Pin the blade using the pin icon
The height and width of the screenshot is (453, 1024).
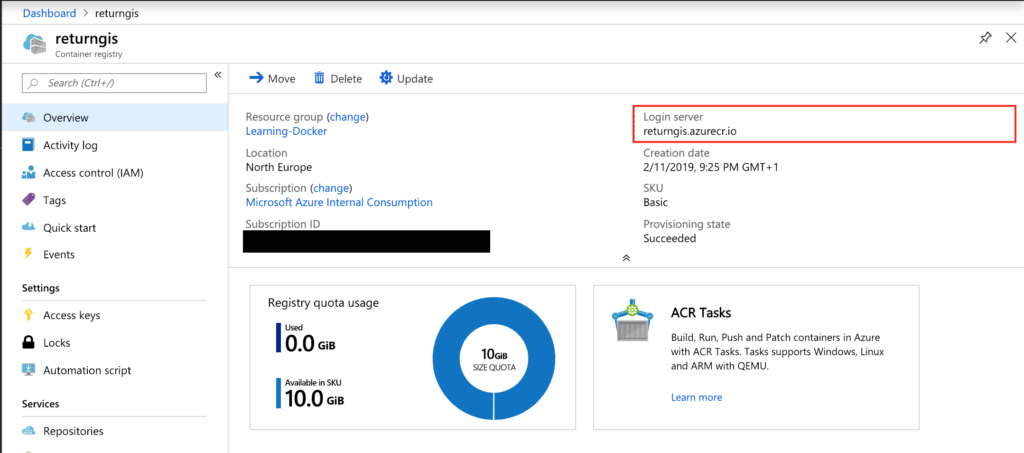[x=985, y=39]
